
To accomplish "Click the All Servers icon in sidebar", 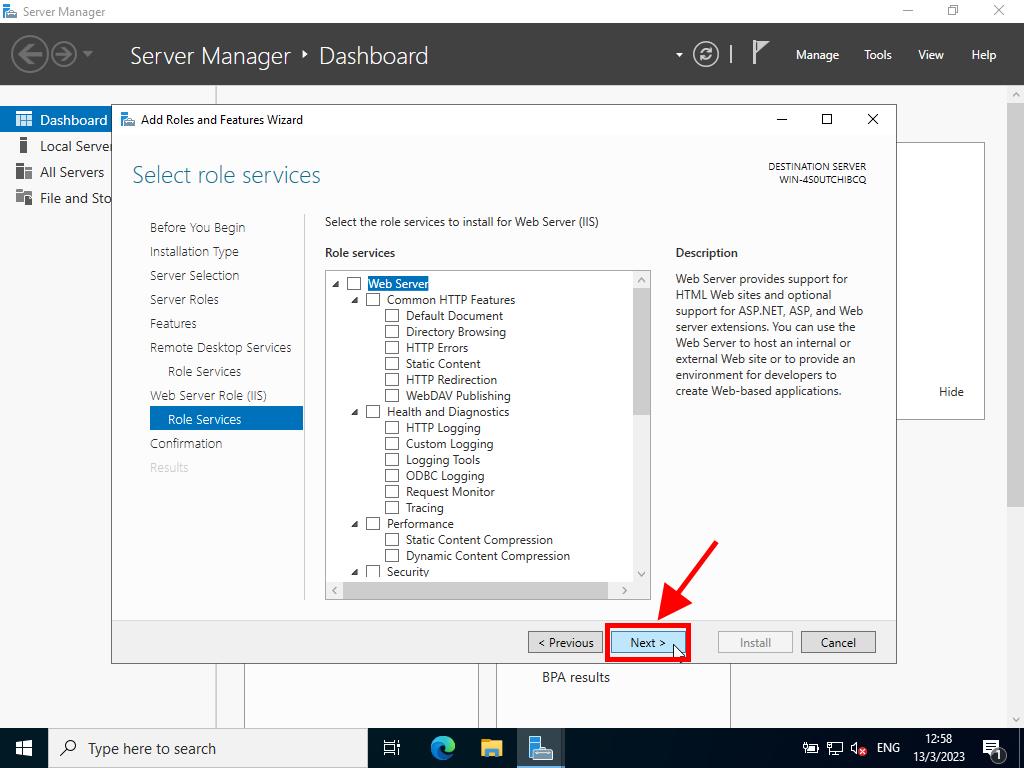I will click(x=24, y=171).
